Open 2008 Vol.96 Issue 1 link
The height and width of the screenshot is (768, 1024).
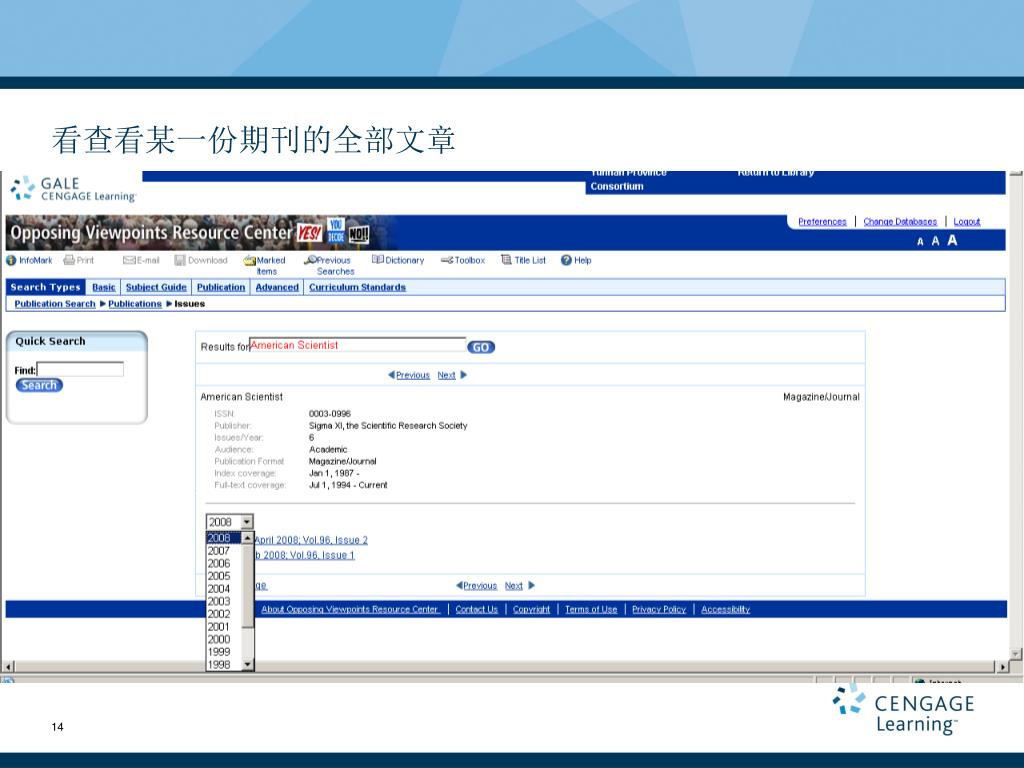tap(305, 555)
